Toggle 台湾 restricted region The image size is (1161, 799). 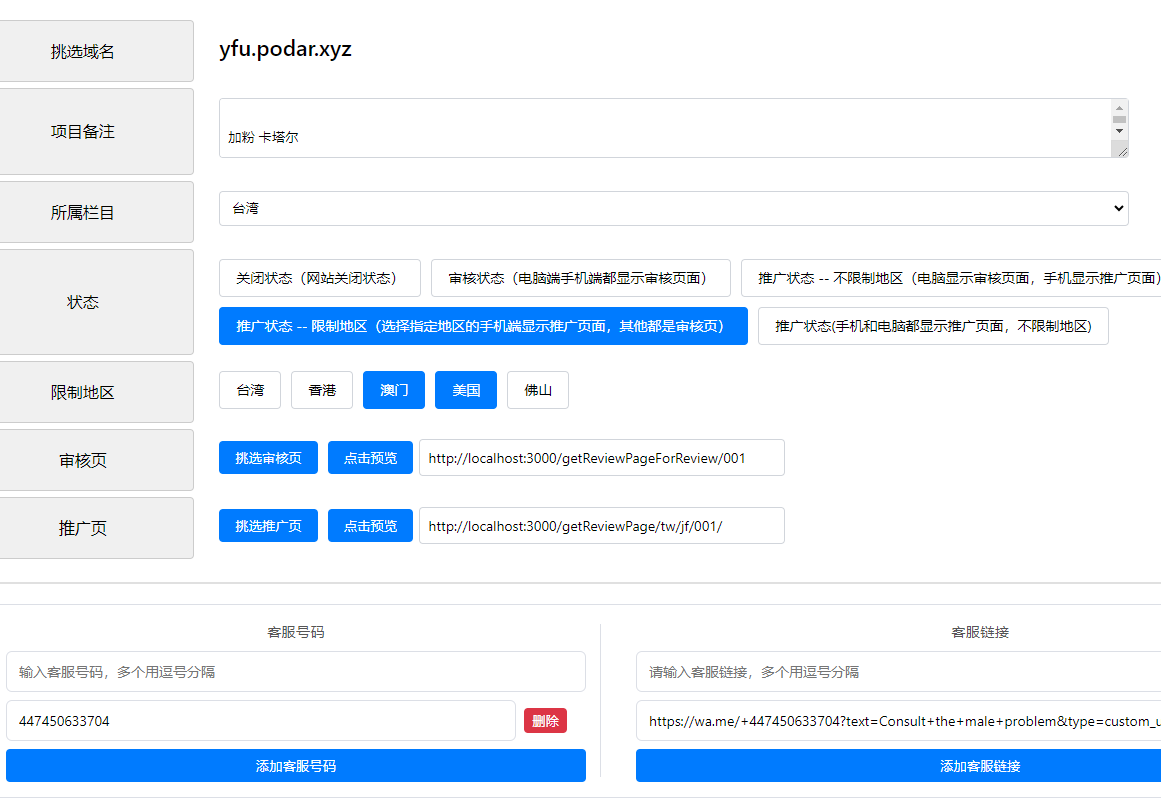coord(250,390)
